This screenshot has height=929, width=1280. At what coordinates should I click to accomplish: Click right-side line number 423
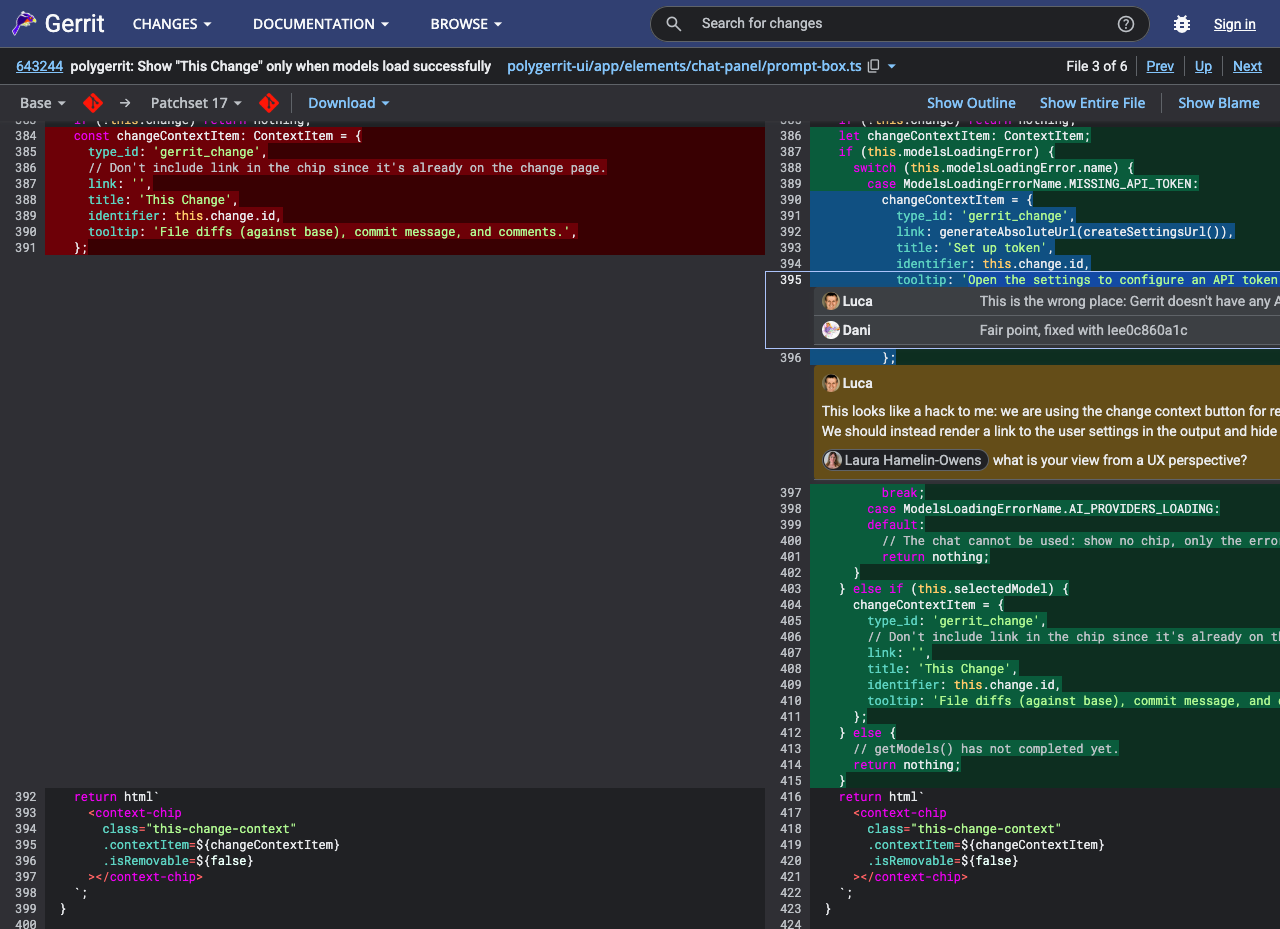click(x=790, y=909)
